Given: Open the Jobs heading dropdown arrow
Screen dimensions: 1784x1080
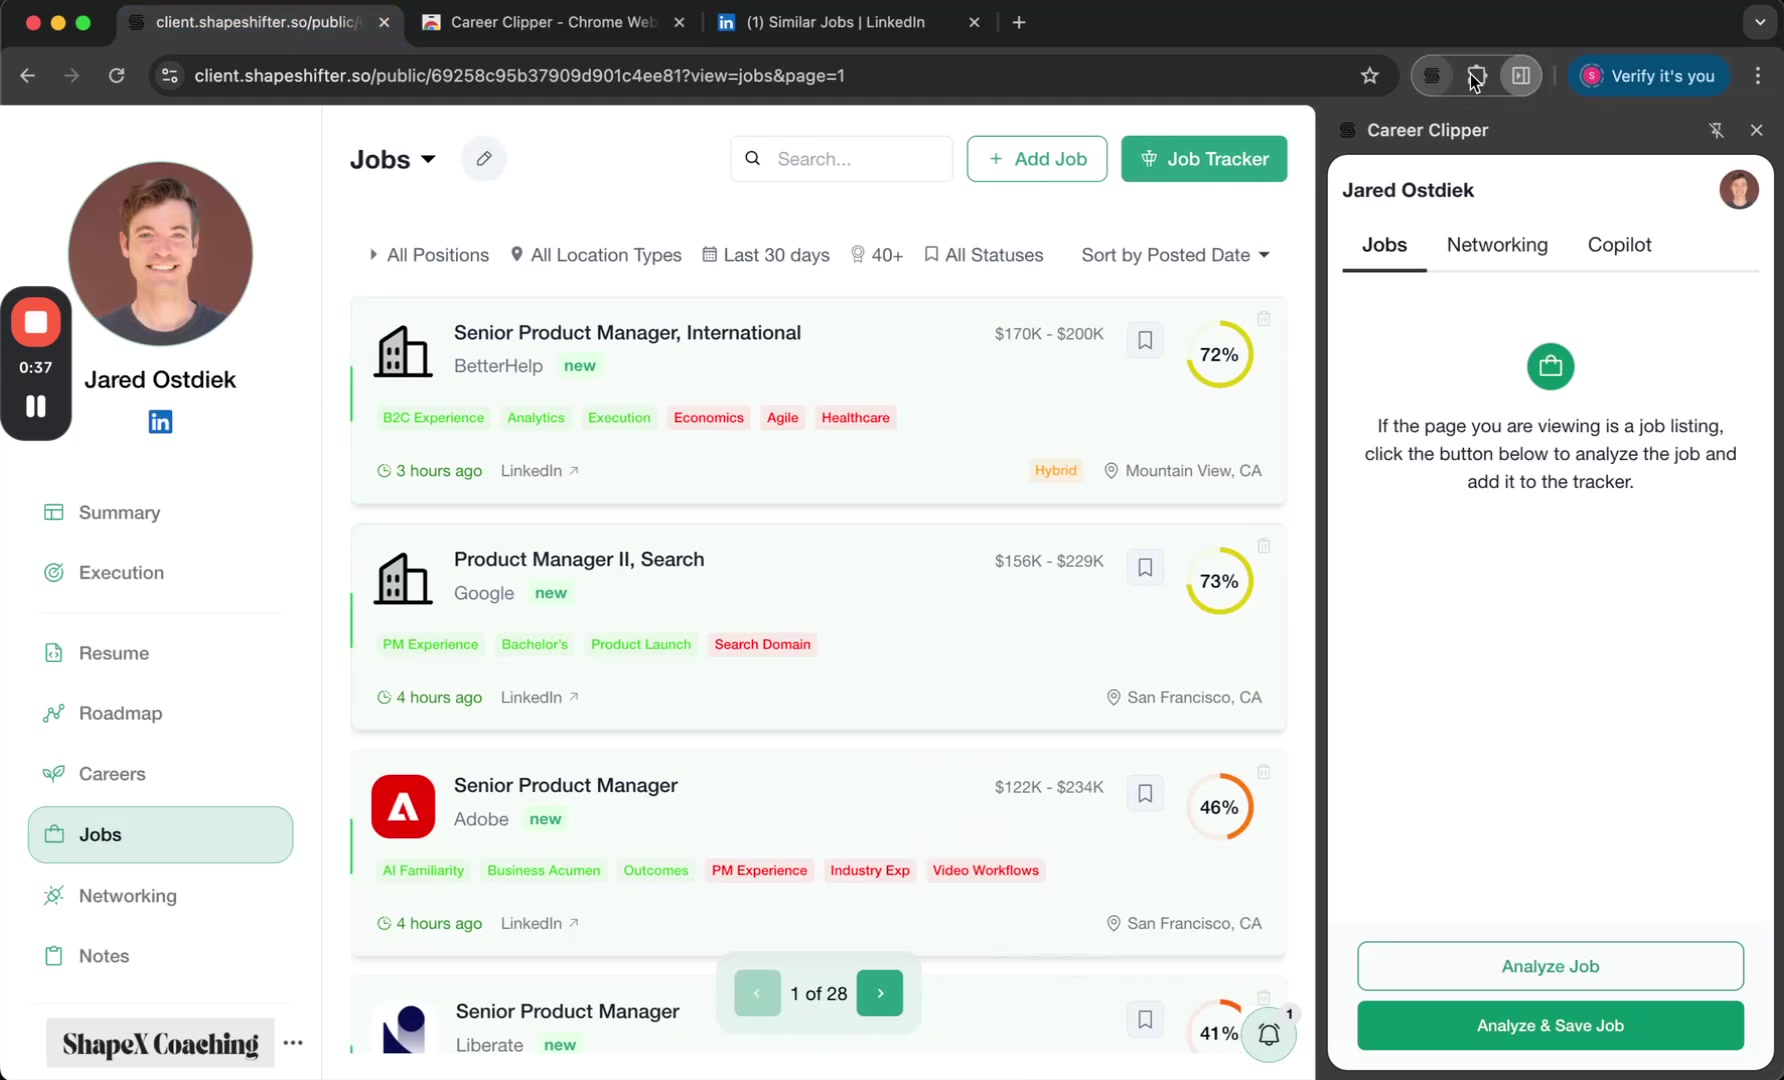Looking at the screenshot, I should click(x=429, y=159).
